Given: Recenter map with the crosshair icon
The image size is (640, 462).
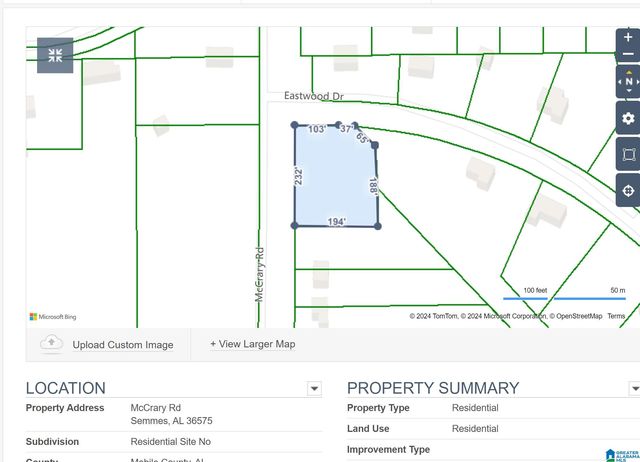Looking at the screenshot, I should click(x=628, y=190).
